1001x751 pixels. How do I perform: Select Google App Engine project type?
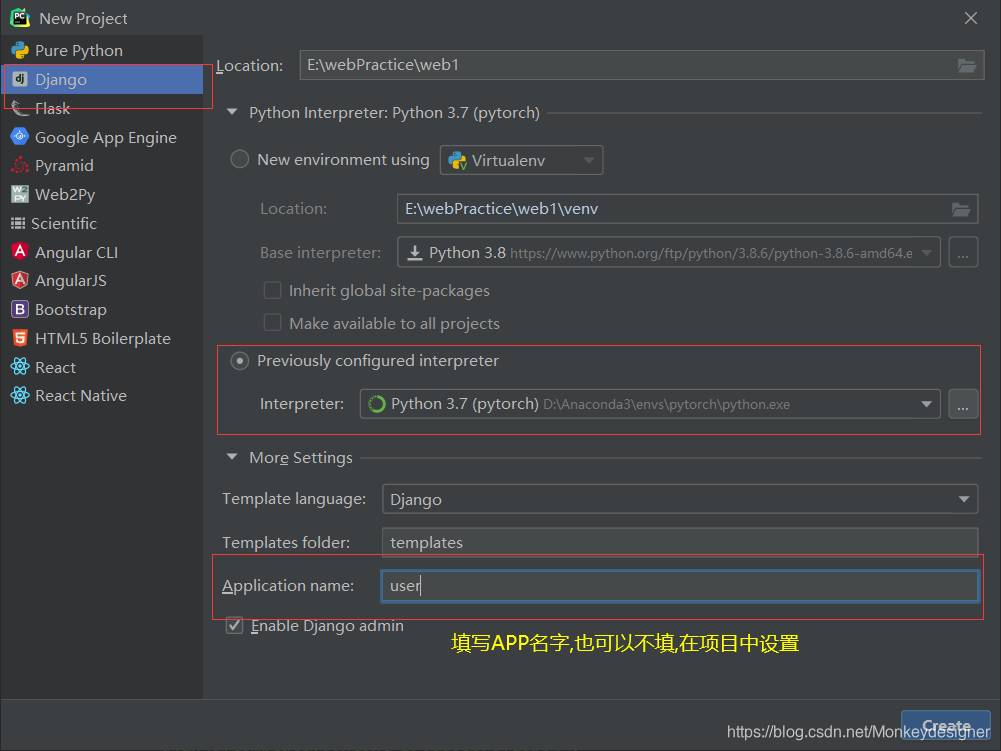coord(102,137)
